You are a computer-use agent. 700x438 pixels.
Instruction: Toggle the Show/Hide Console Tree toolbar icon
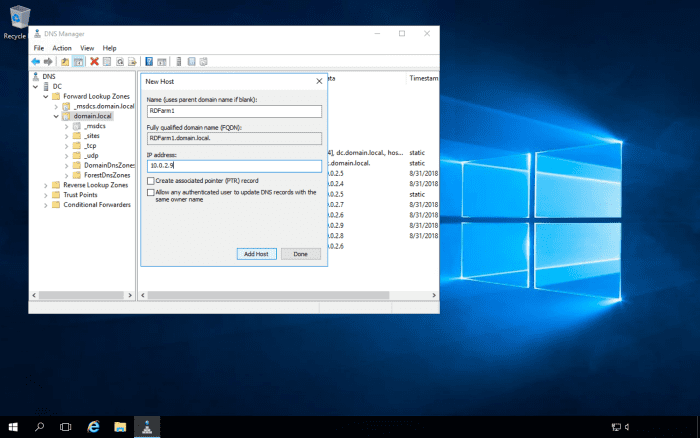coord(78,62)
